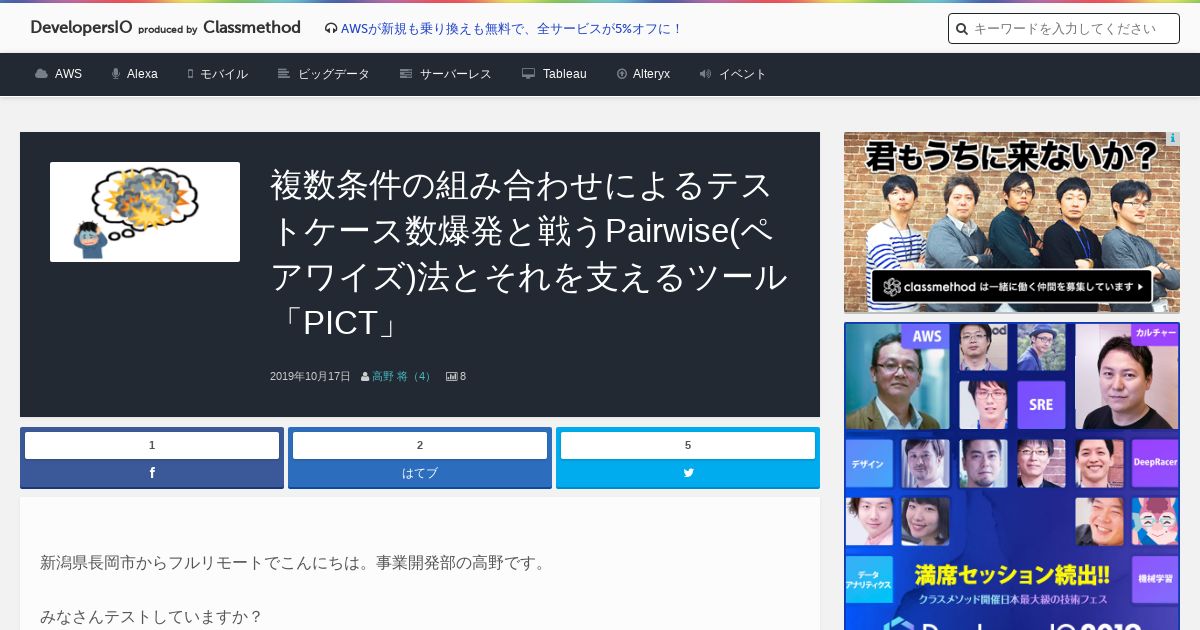Open the Alexa navigation menu item
This screenshot has width=1200, height=630.
142,74
